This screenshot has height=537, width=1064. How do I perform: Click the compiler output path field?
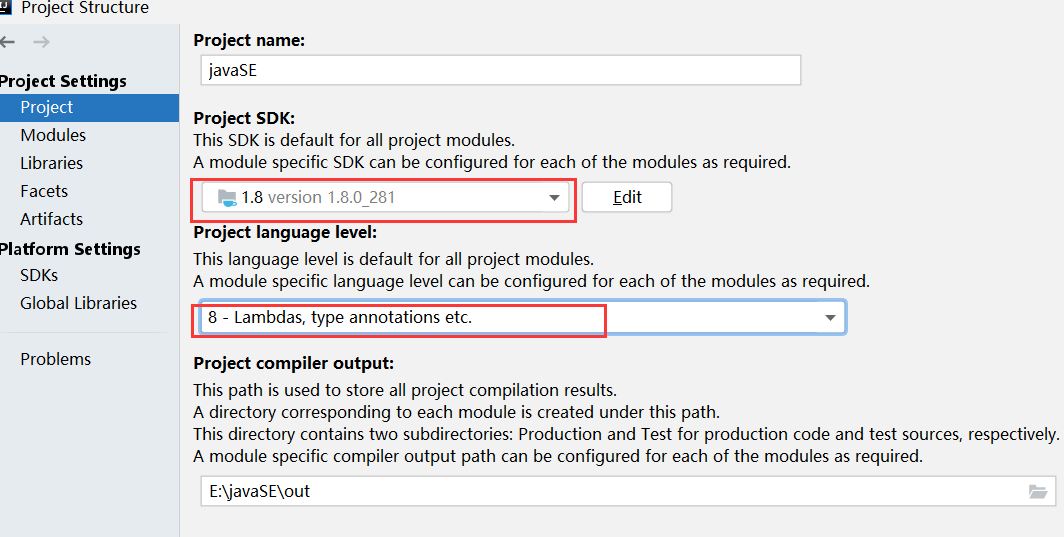[600, 491]
